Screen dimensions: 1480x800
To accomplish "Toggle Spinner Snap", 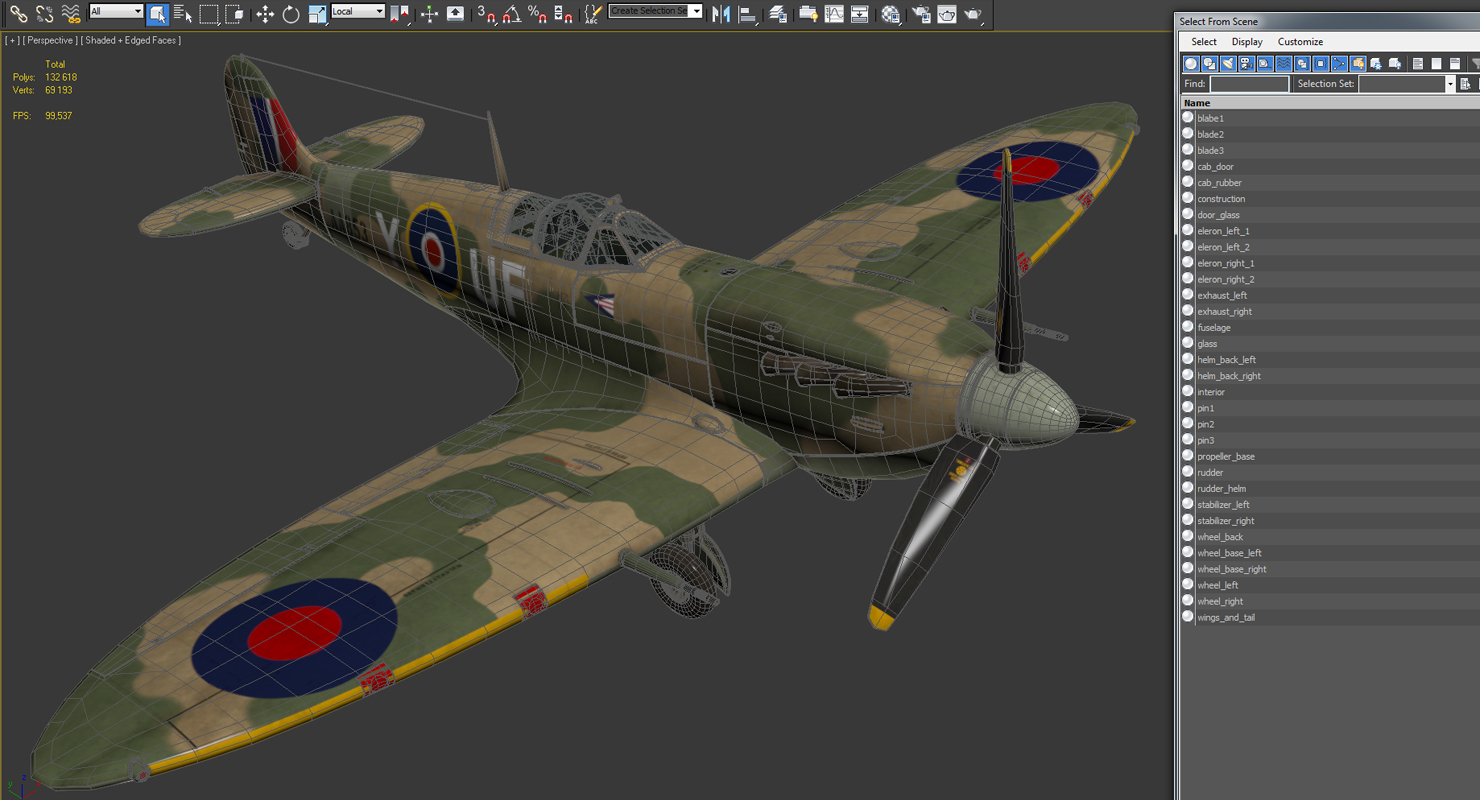I will [x=564, y=14].
